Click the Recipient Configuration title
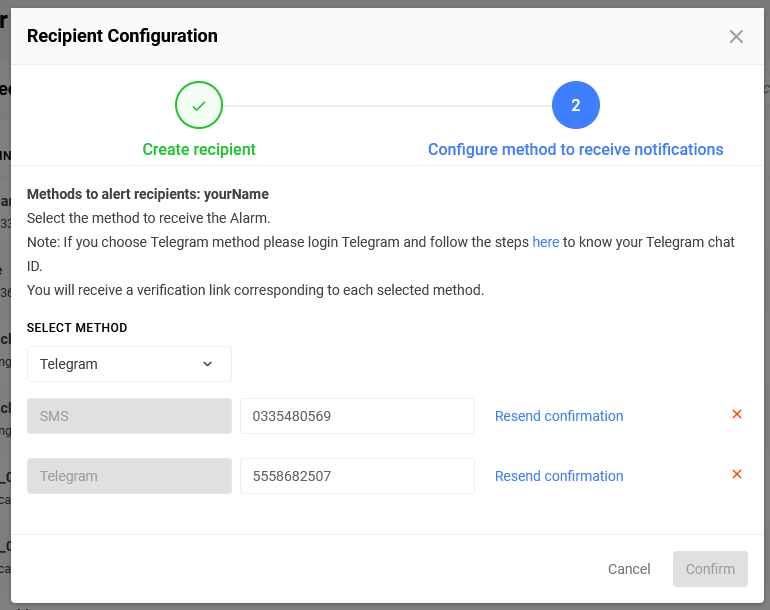The height and width of the screenshot is (610, 770). point(122,36)
